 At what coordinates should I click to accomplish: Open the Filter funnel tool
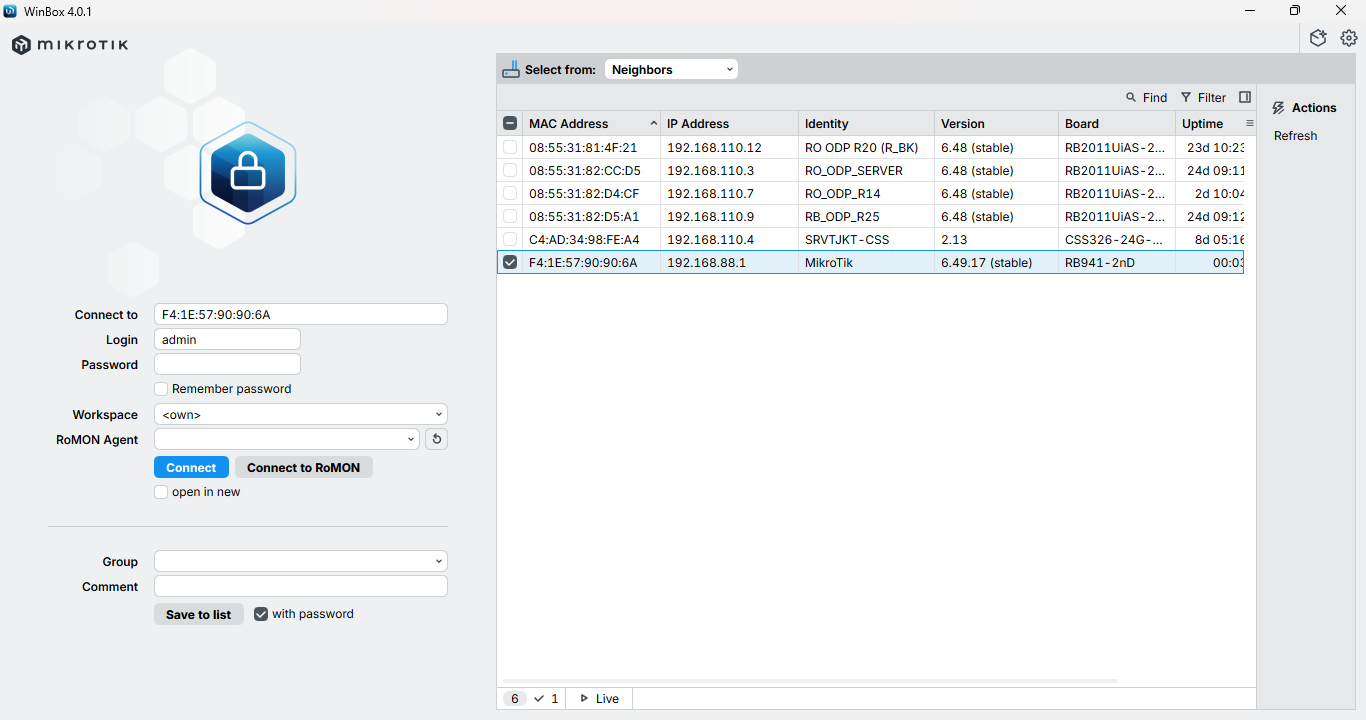[x=1186, y=97]
